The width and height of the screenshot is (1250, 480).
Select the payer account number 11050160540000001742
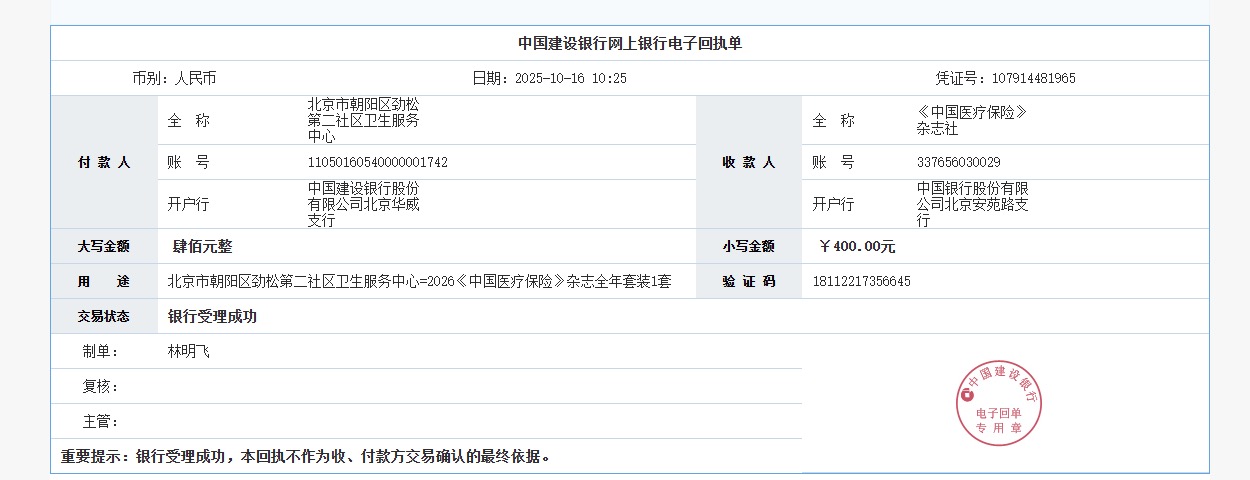377,162
